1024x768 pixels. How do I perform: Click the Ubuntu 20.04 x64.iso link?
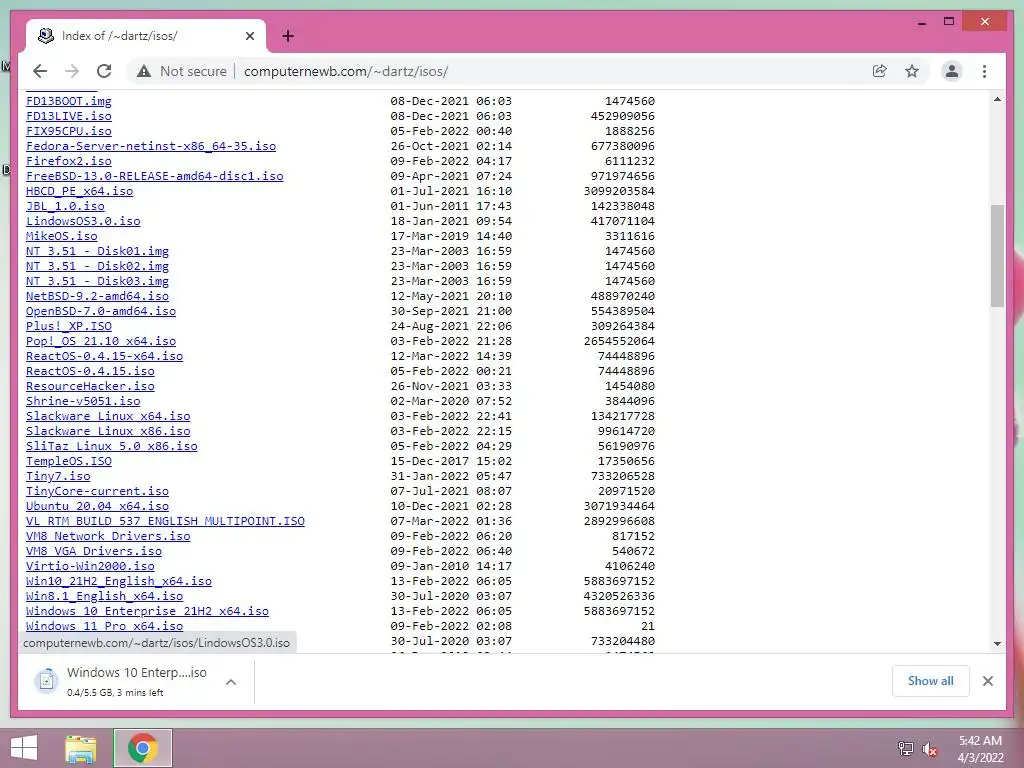pos(97,507)
